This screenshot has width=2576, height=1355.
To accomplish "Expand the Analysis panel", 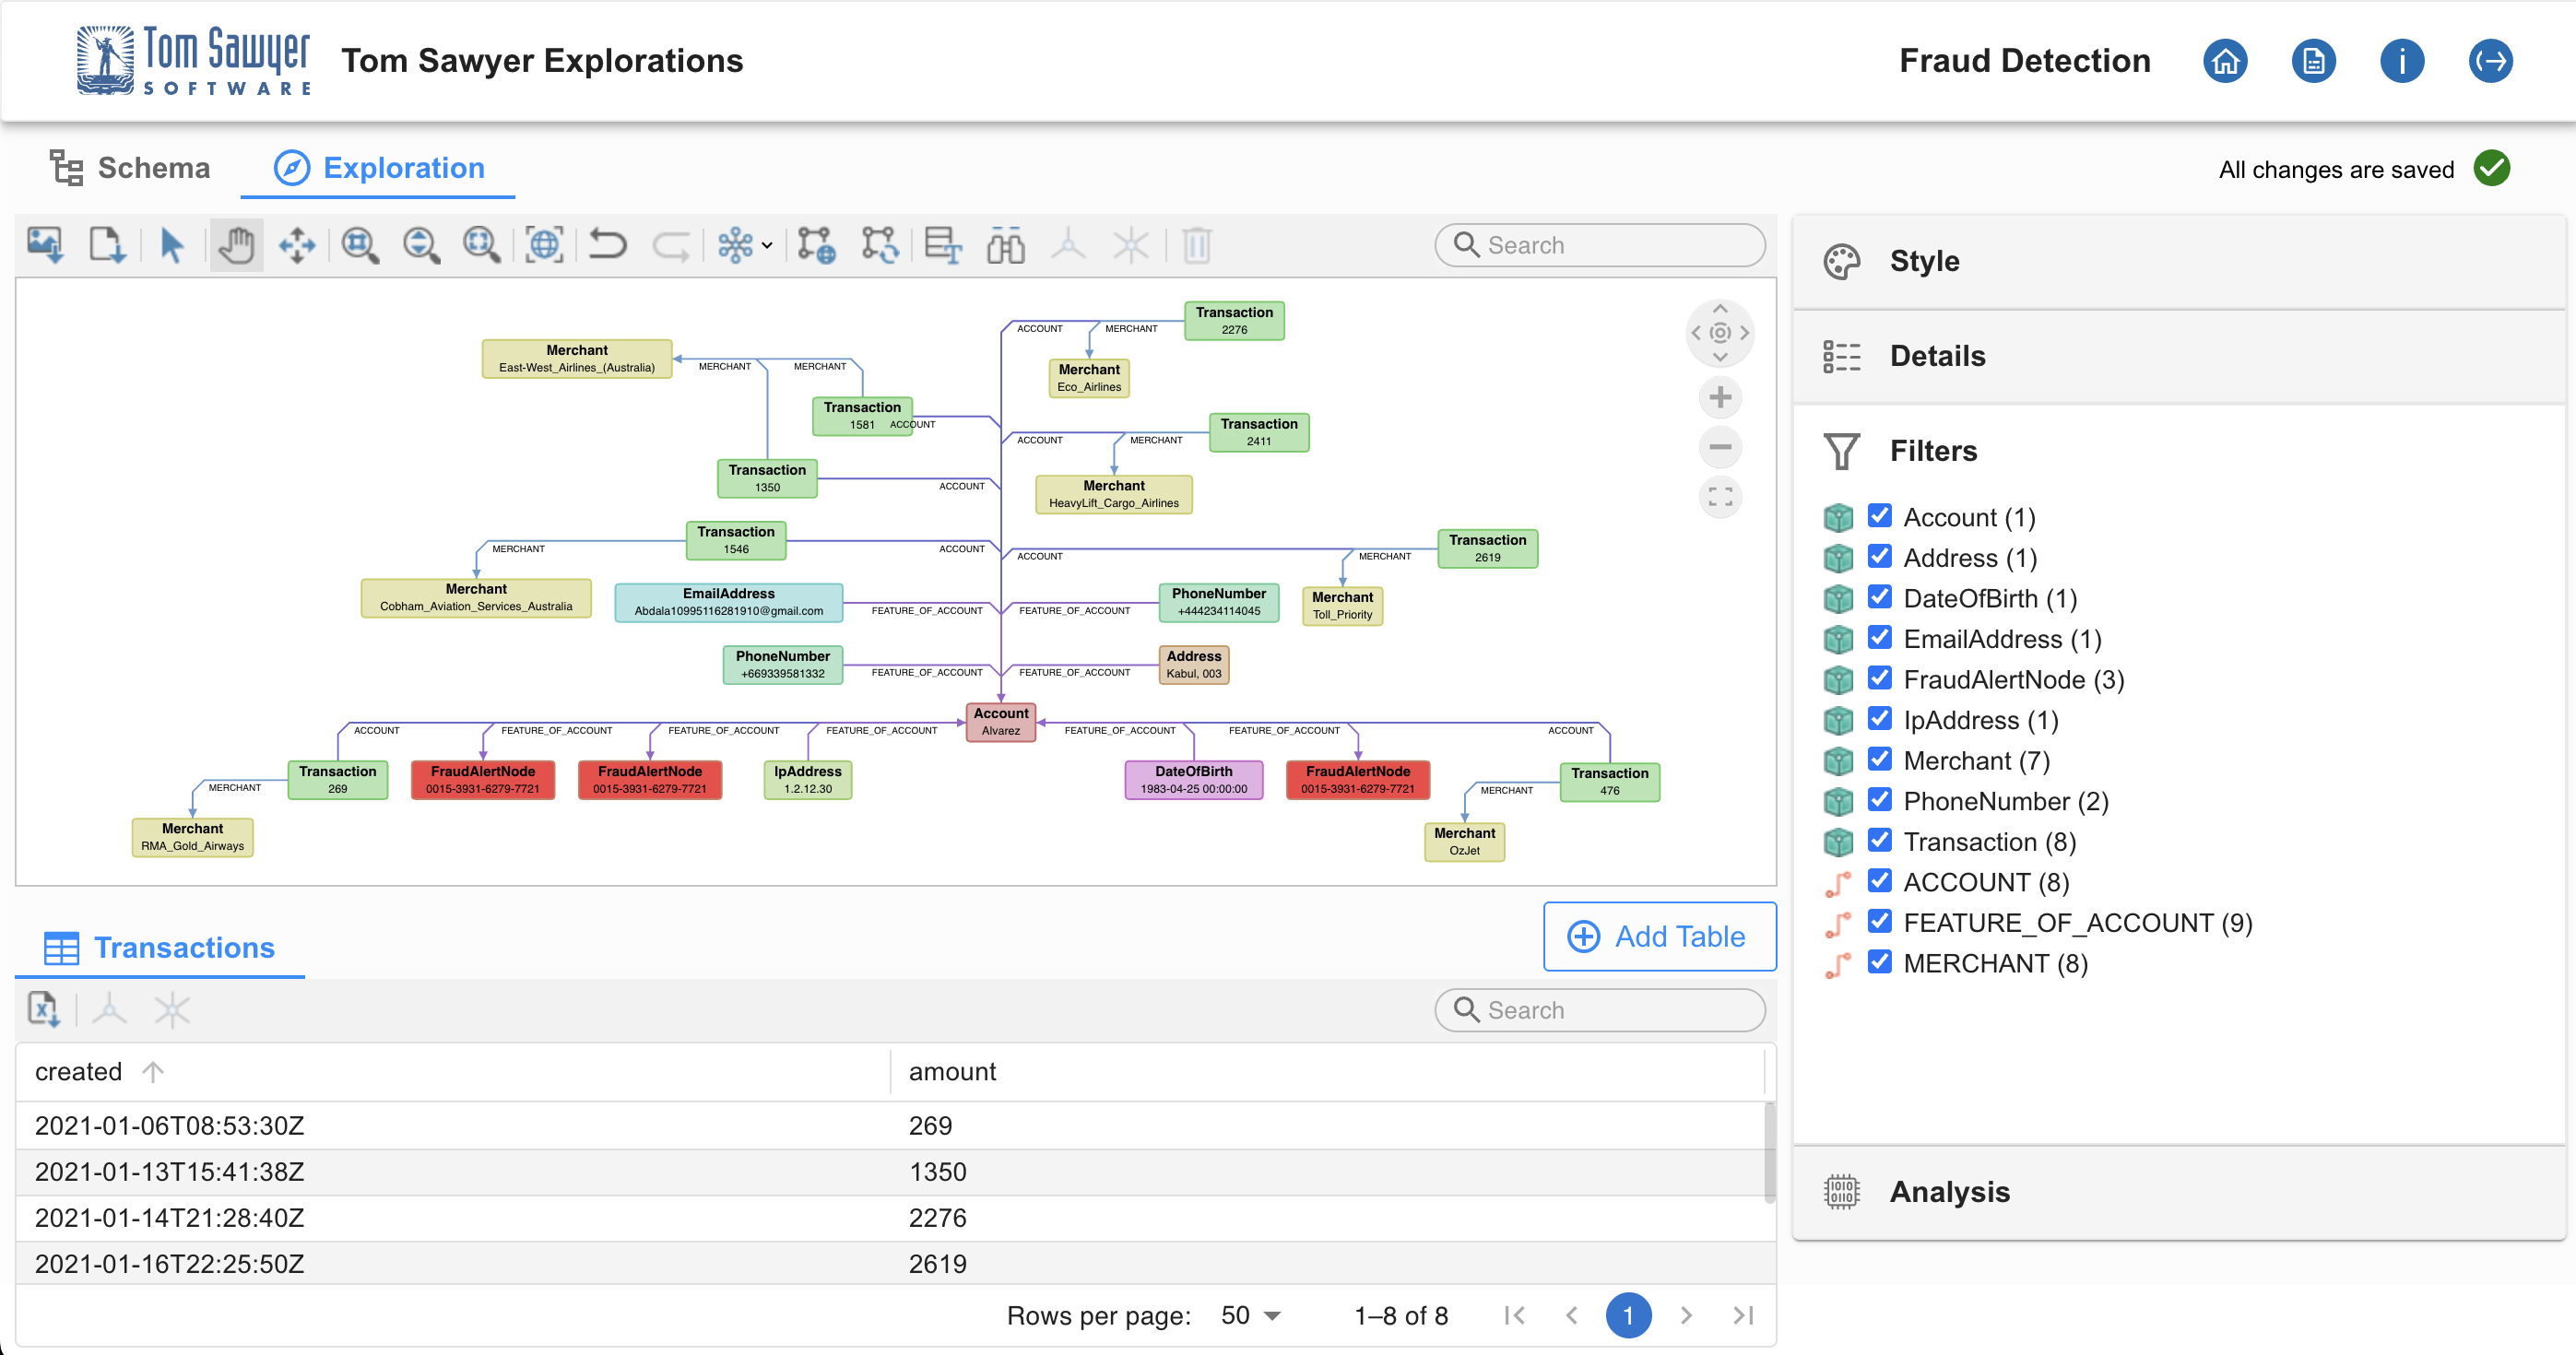I will 1949,1191.
